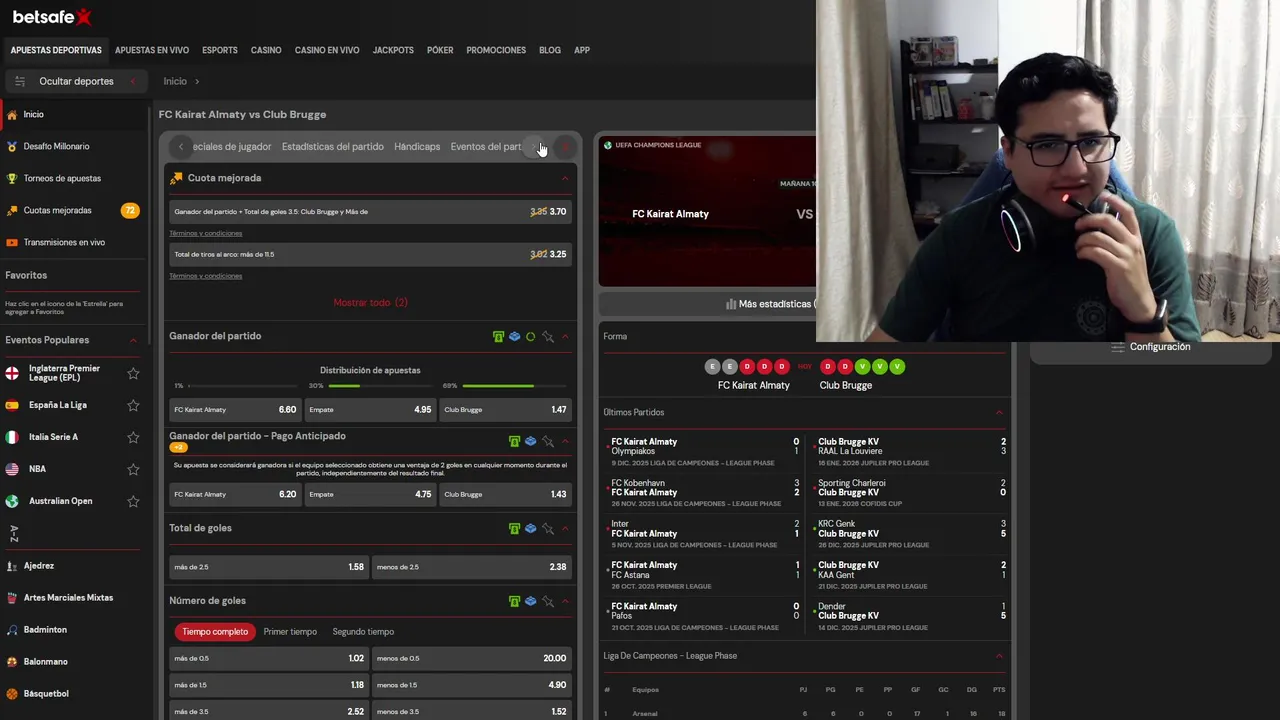
Task: Favorite Australian Open with star
Action: (133, 501)
